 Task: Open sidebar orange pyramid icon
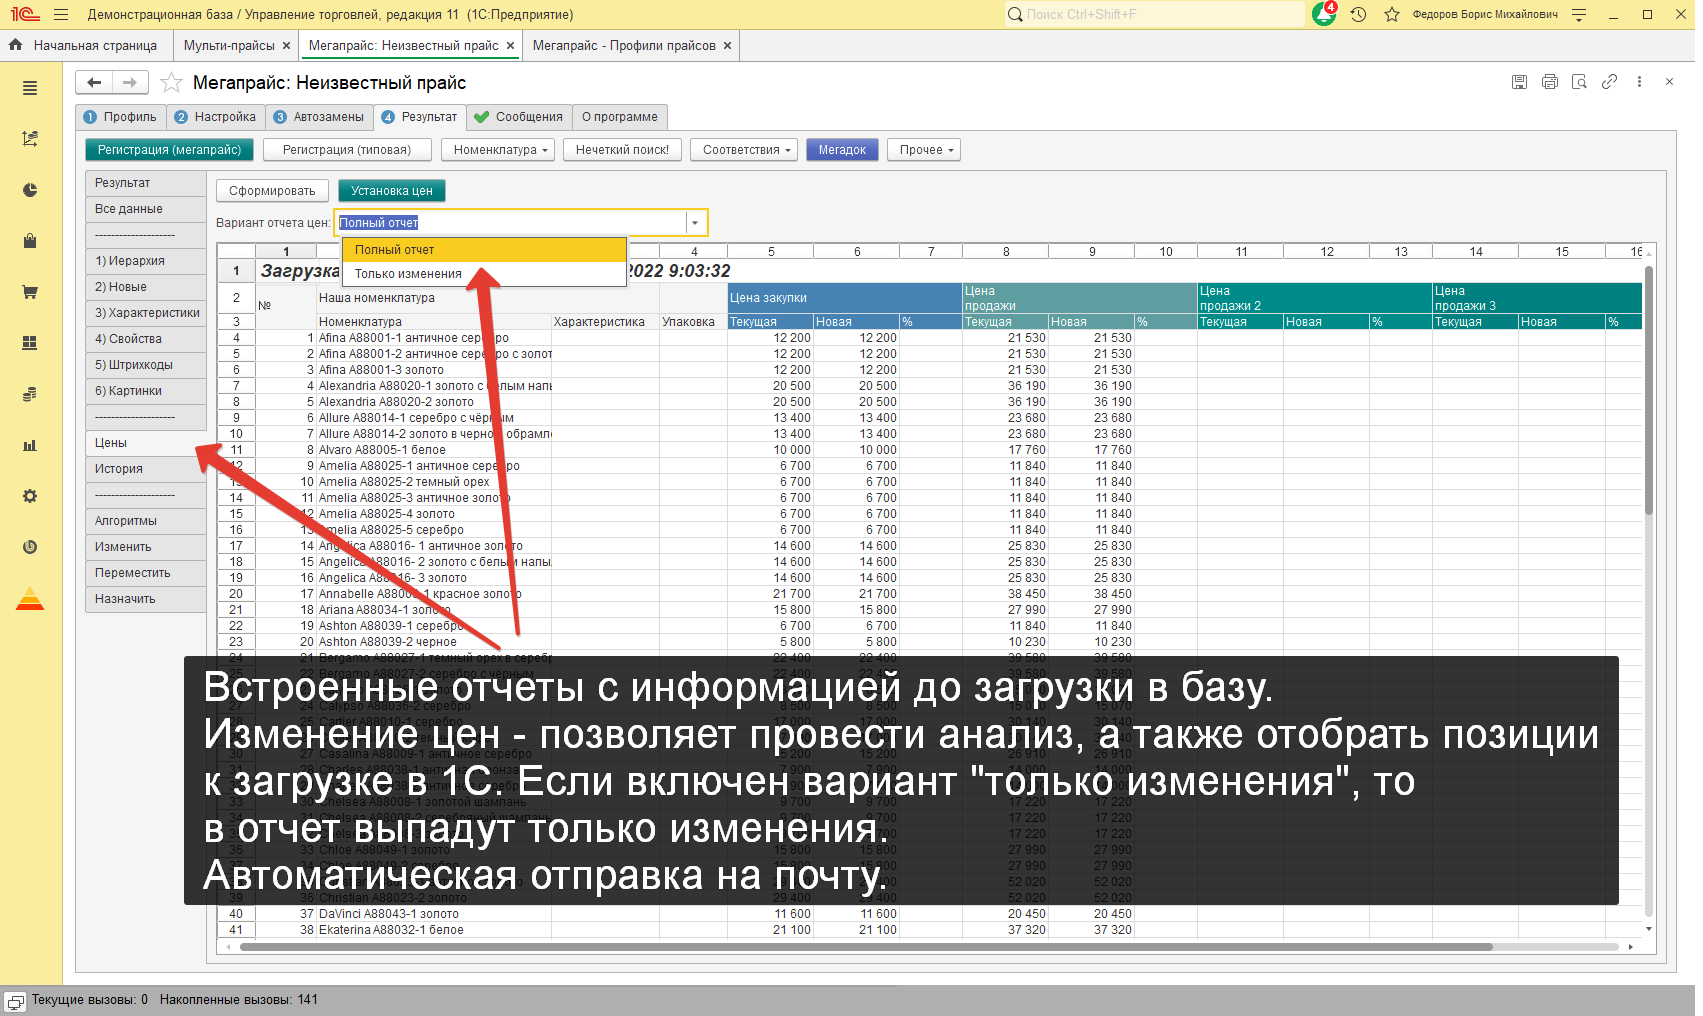(x=30, y=599)
